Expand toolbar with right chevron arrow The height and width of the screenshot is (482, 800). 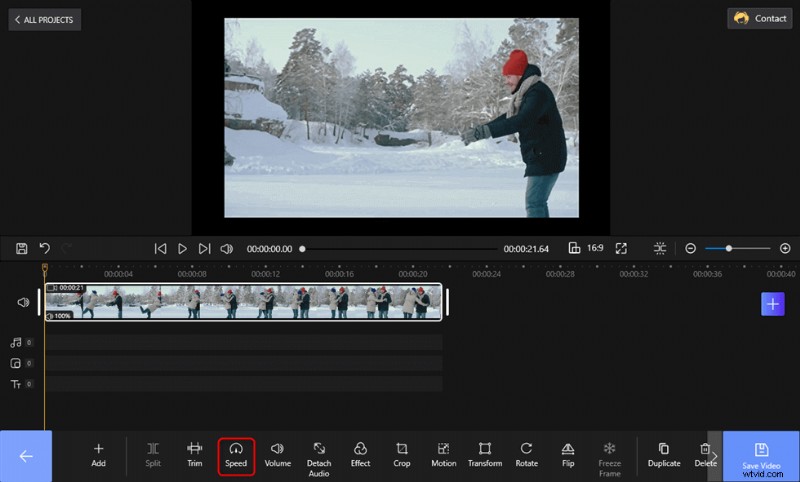(x=715, y=456)
